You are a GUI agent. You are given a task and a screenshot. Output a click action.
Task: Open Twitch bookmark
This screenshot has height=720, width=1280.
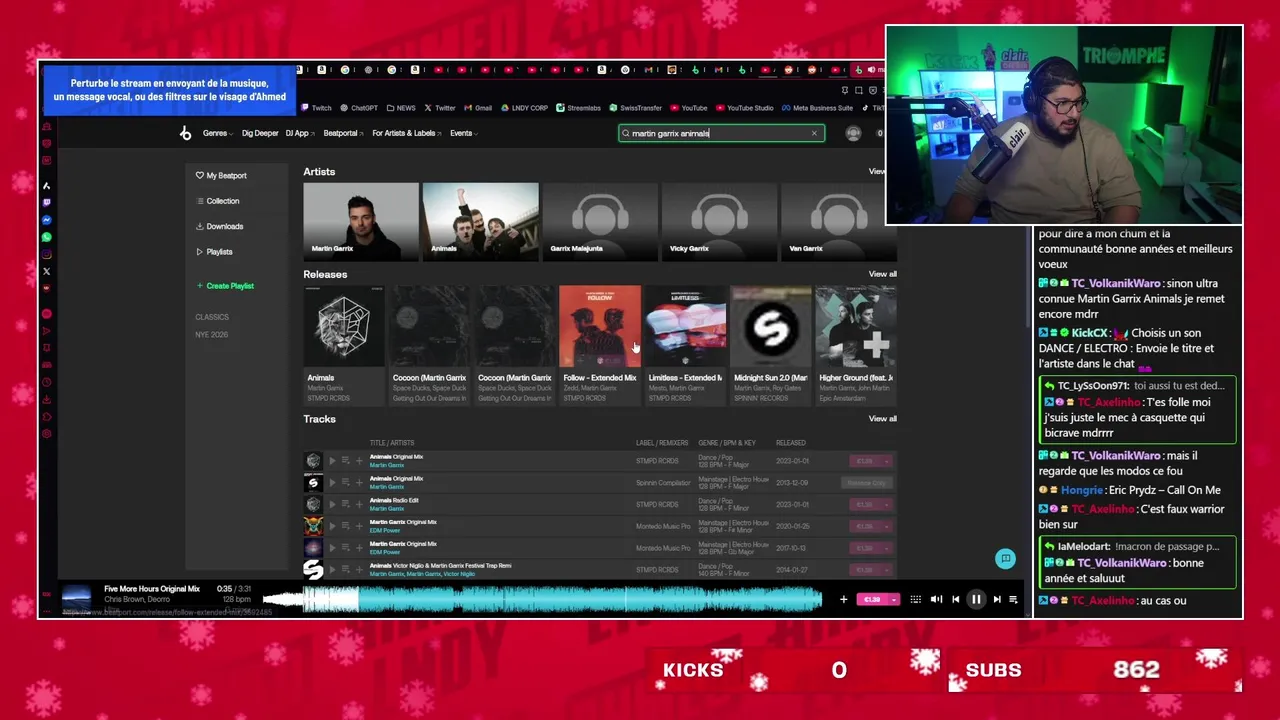tap(317, 108)
